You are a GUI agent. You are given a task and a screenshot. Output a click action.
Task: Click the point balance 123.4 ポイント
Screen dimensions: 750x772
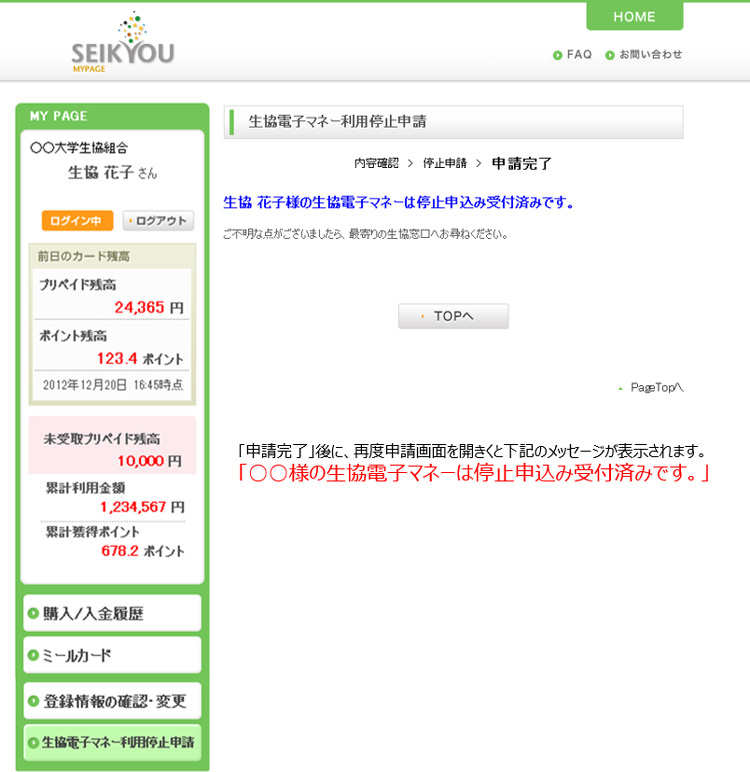pyautogui.click(x=140, y=358)
